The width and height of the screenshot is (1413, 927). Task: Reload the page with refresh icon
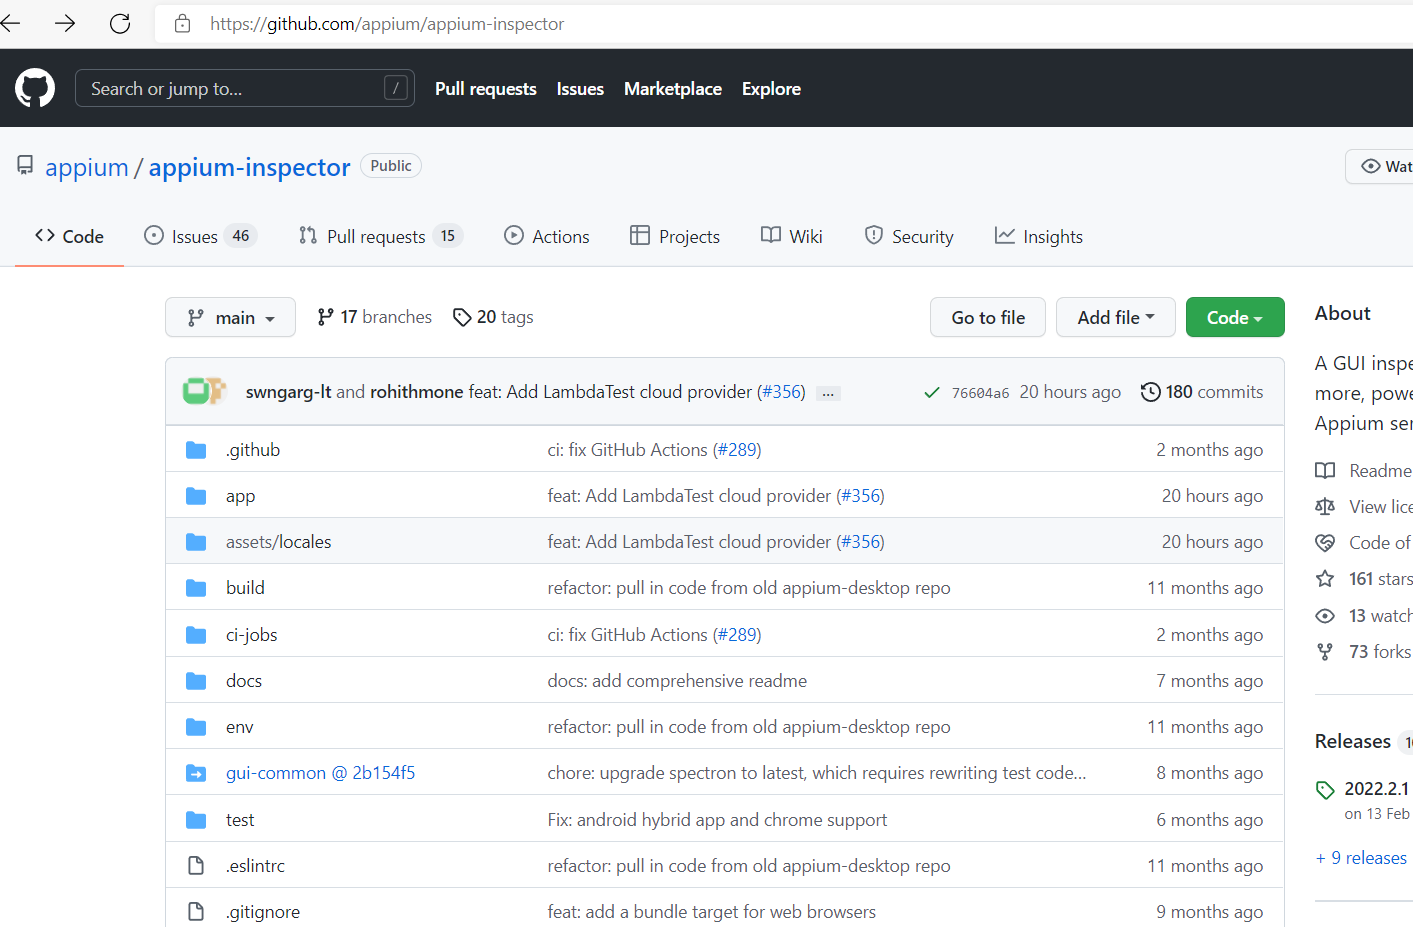coord(120,23)
